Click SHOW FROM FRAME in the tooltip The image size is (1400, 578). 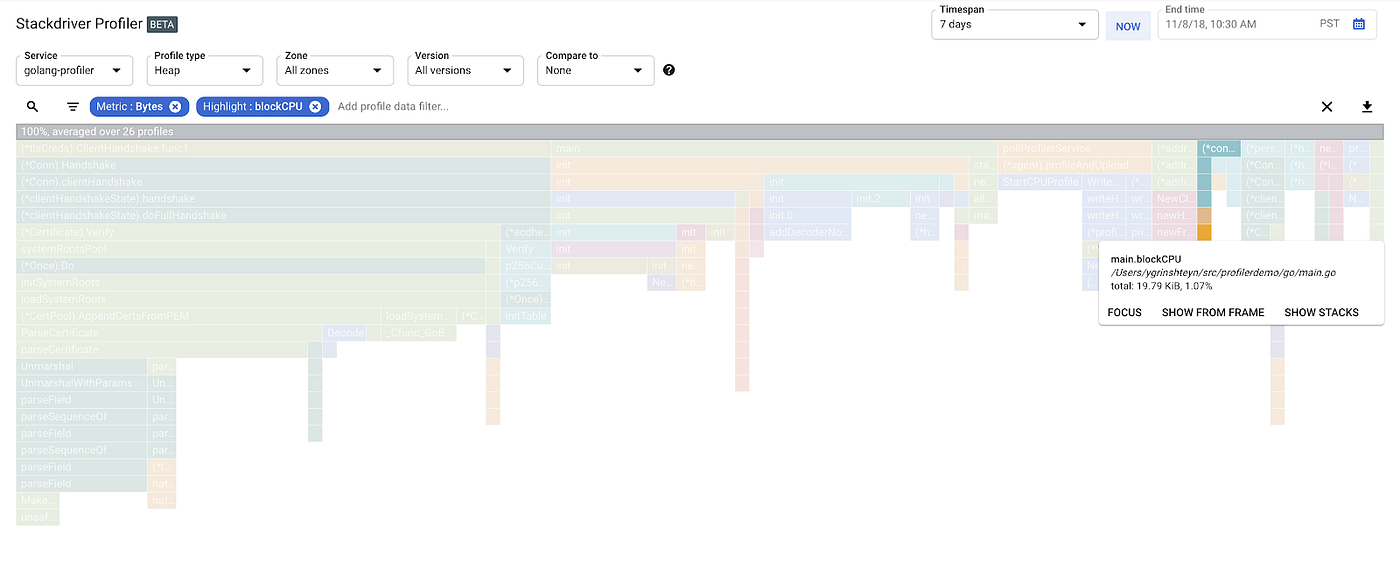(1212, 312)
